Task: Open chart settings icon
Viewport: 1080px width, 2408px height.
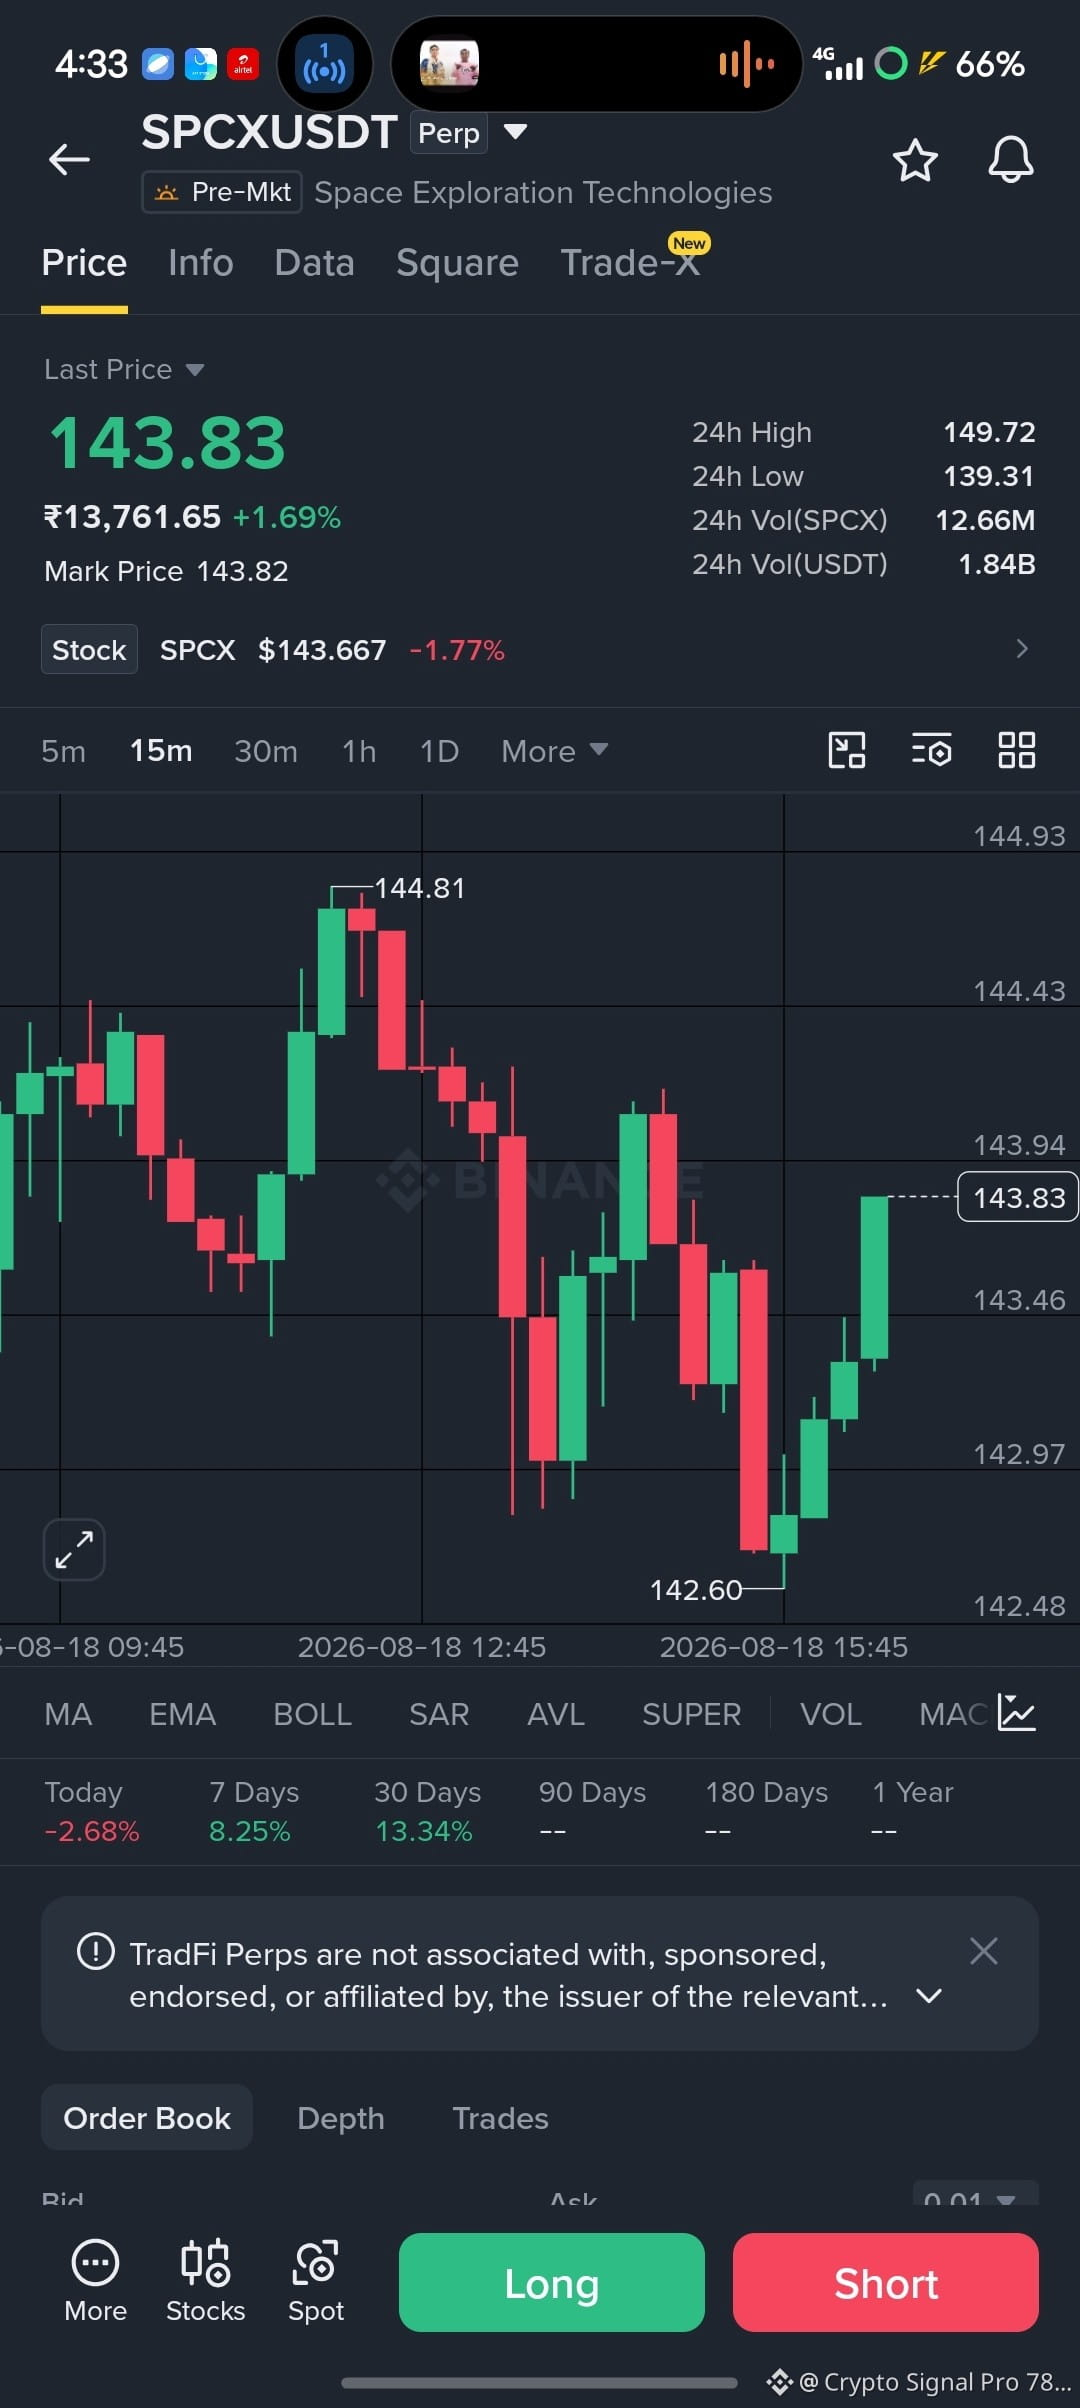Action: [931, 750]
